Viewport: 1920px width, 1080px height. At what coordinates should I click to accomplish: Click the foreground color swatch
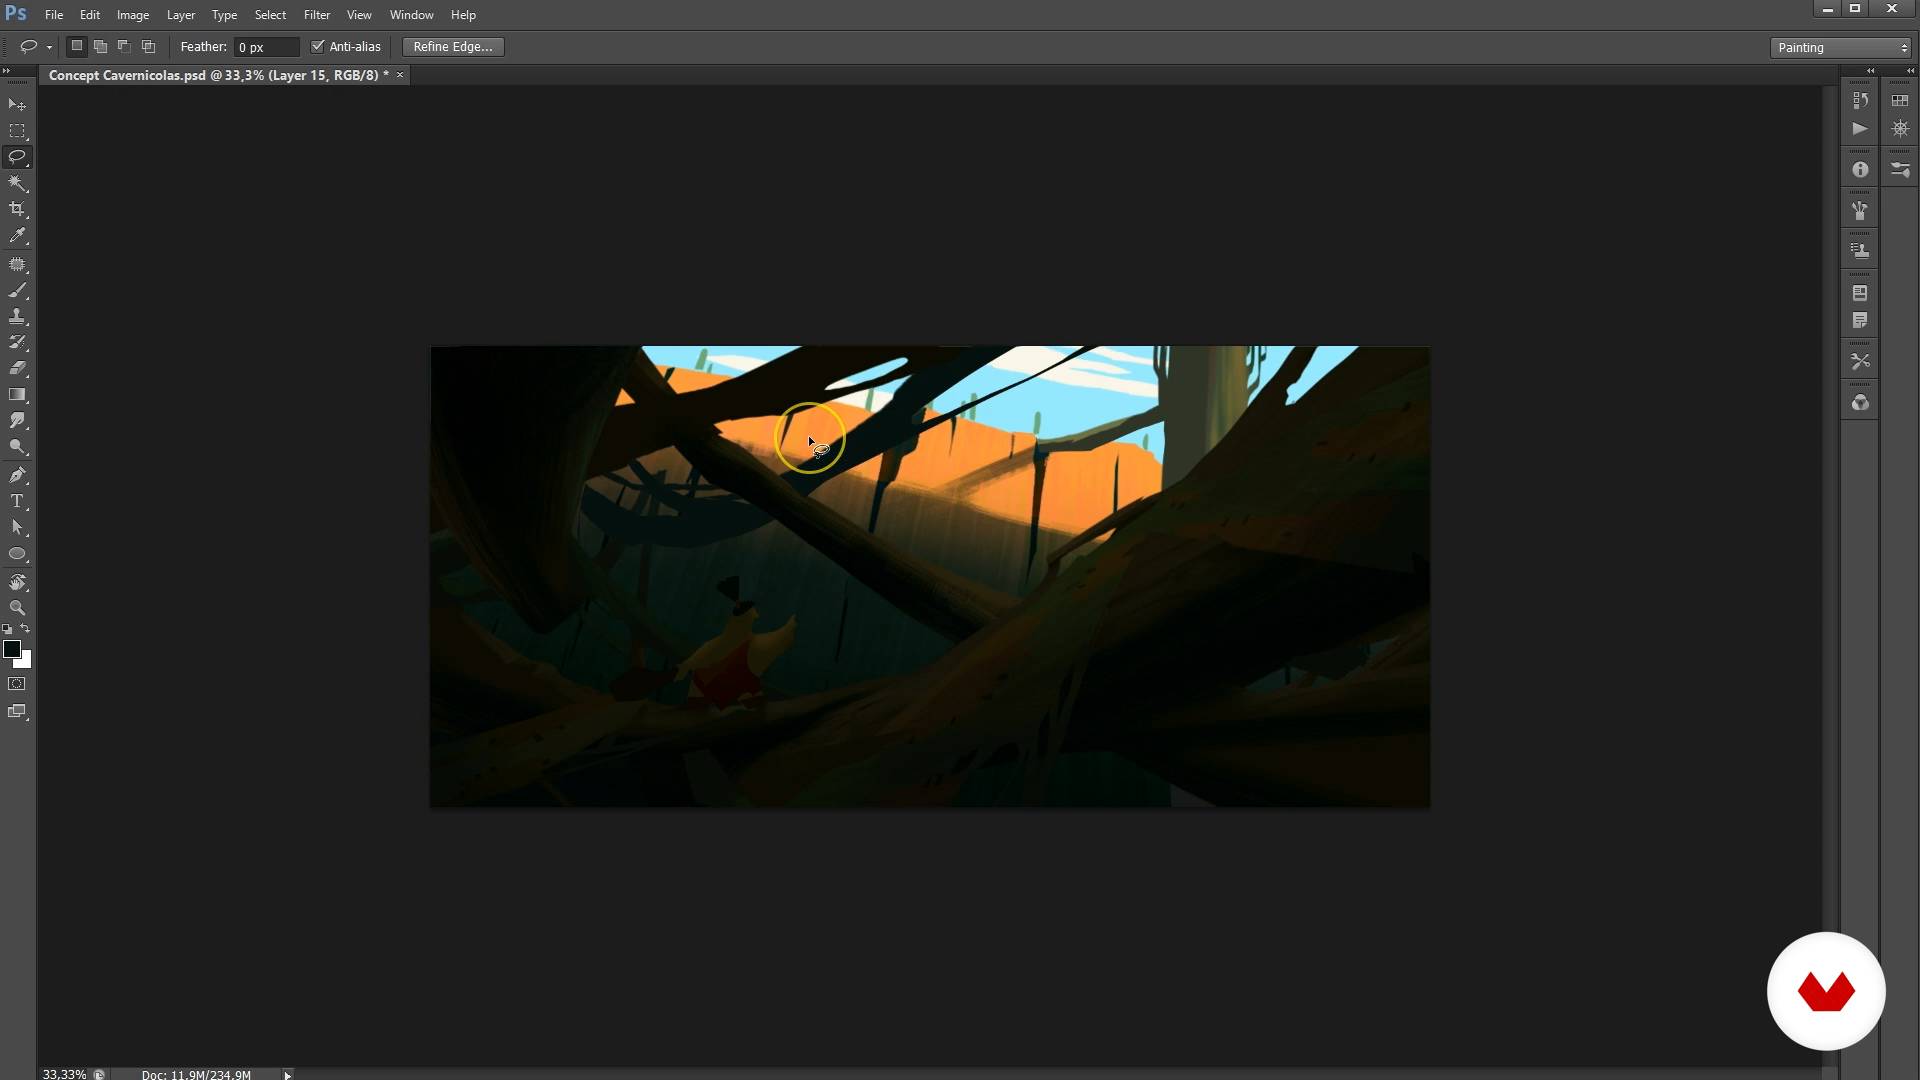coord(11,649)
